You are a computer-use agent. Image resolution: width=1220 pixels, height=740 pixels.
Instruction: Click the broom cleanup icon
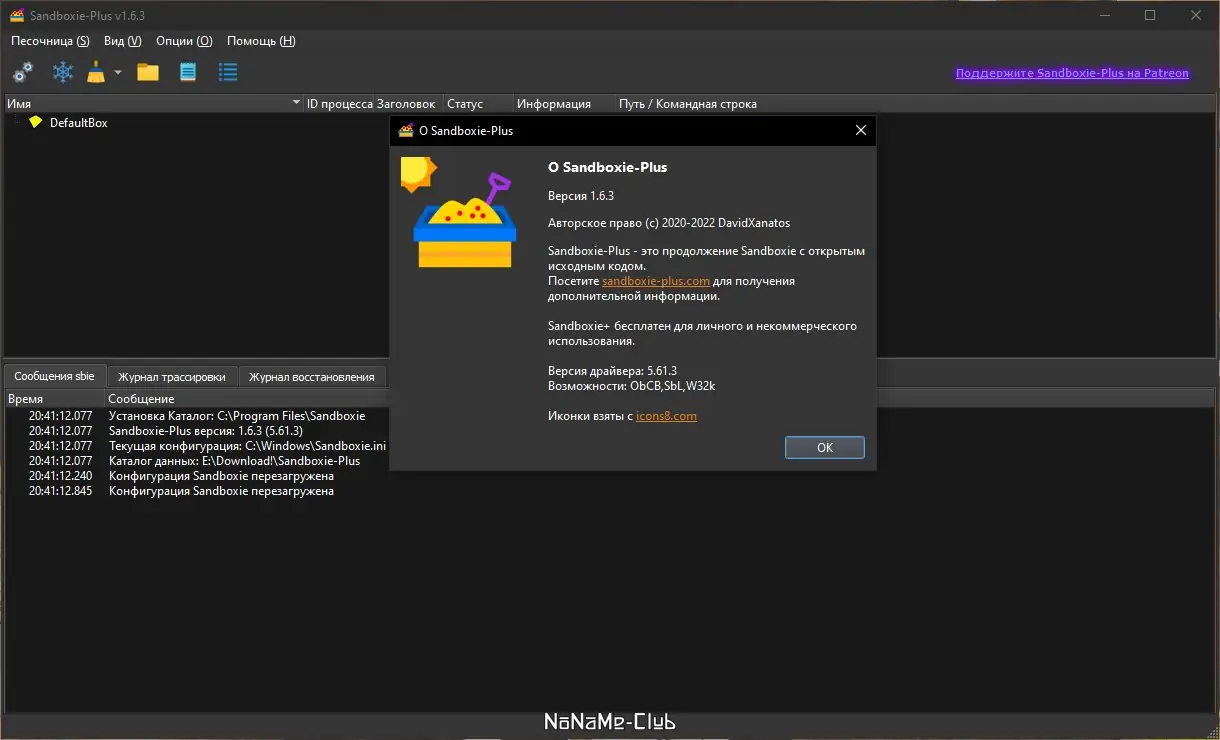(x=96, y=72)
